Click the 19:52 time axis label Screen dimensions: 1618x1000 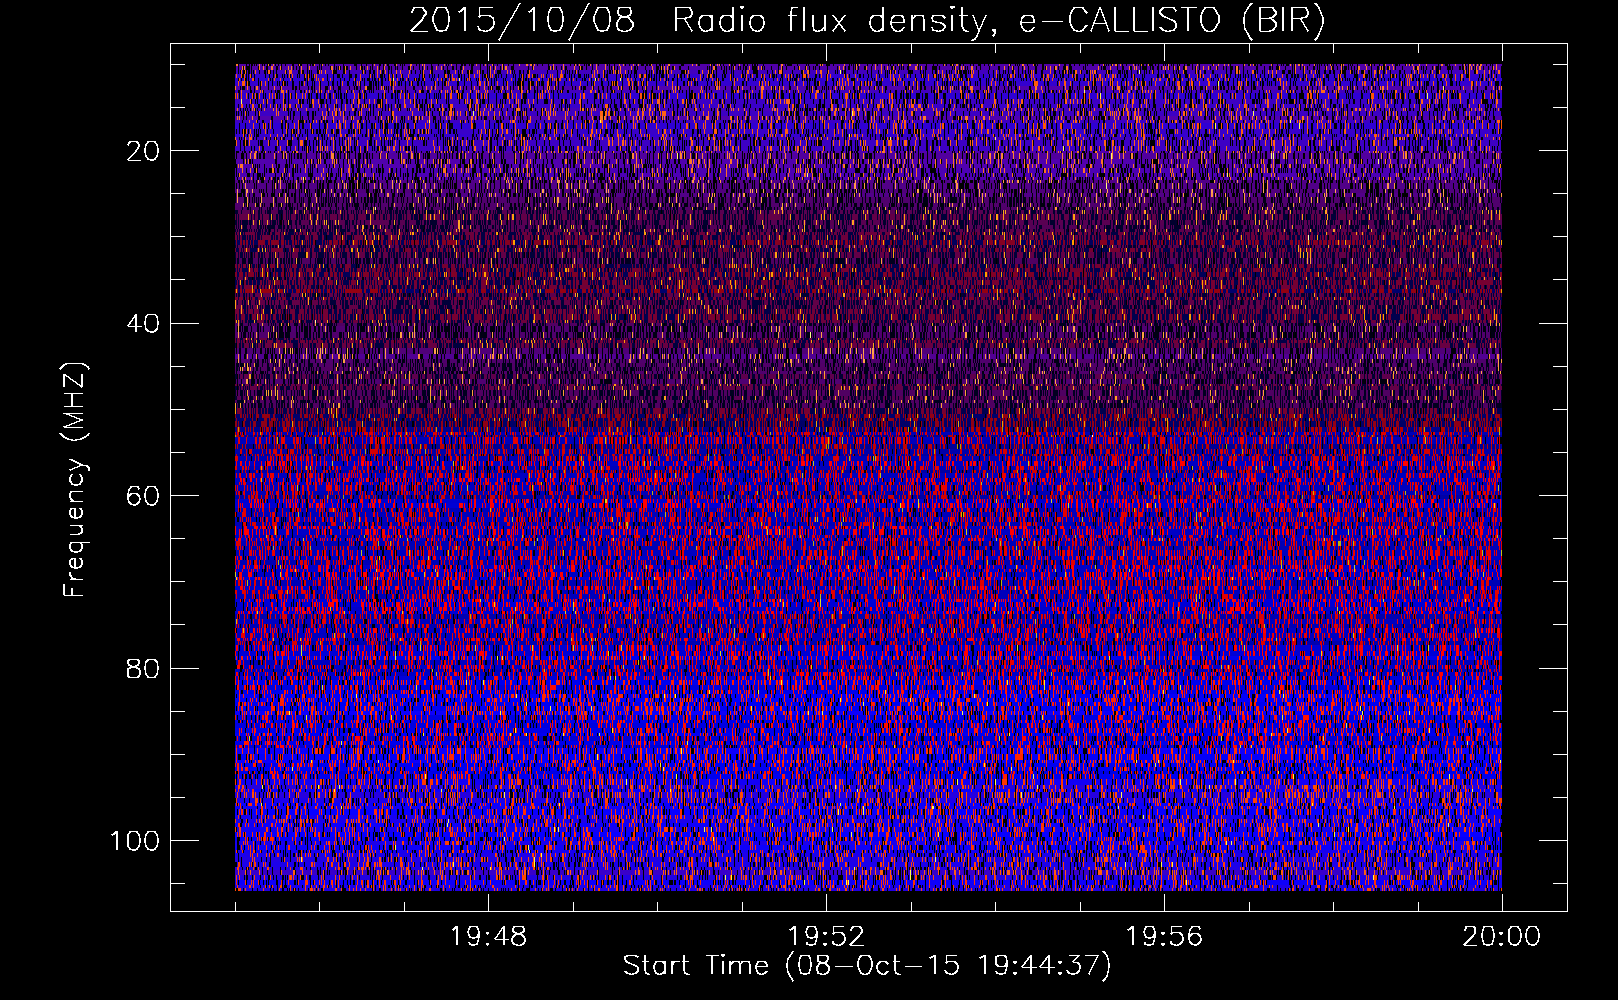[826, 937]
